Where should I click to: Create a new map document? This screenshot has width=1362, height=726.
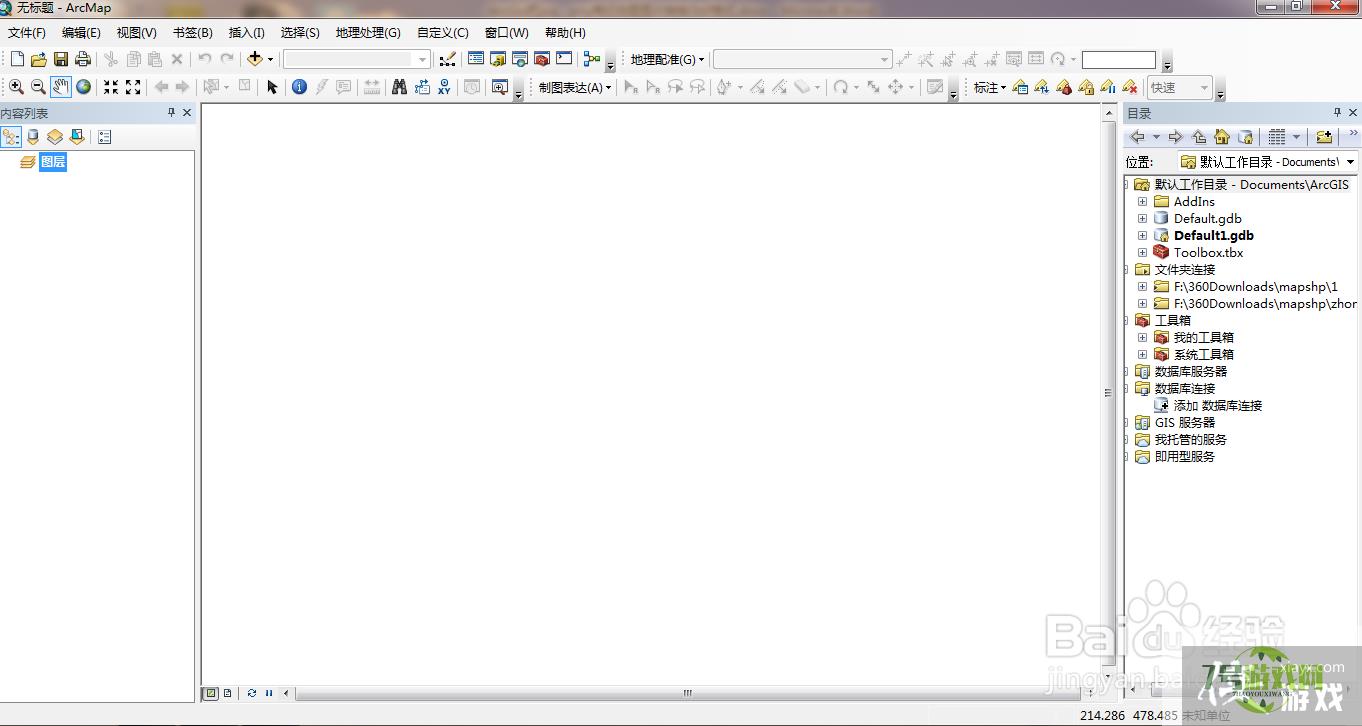point(17,59)
